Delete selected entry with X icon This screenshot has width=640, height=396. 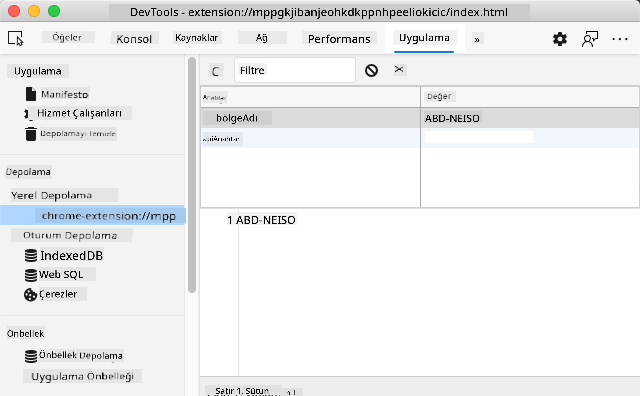[x=399, y=69]
